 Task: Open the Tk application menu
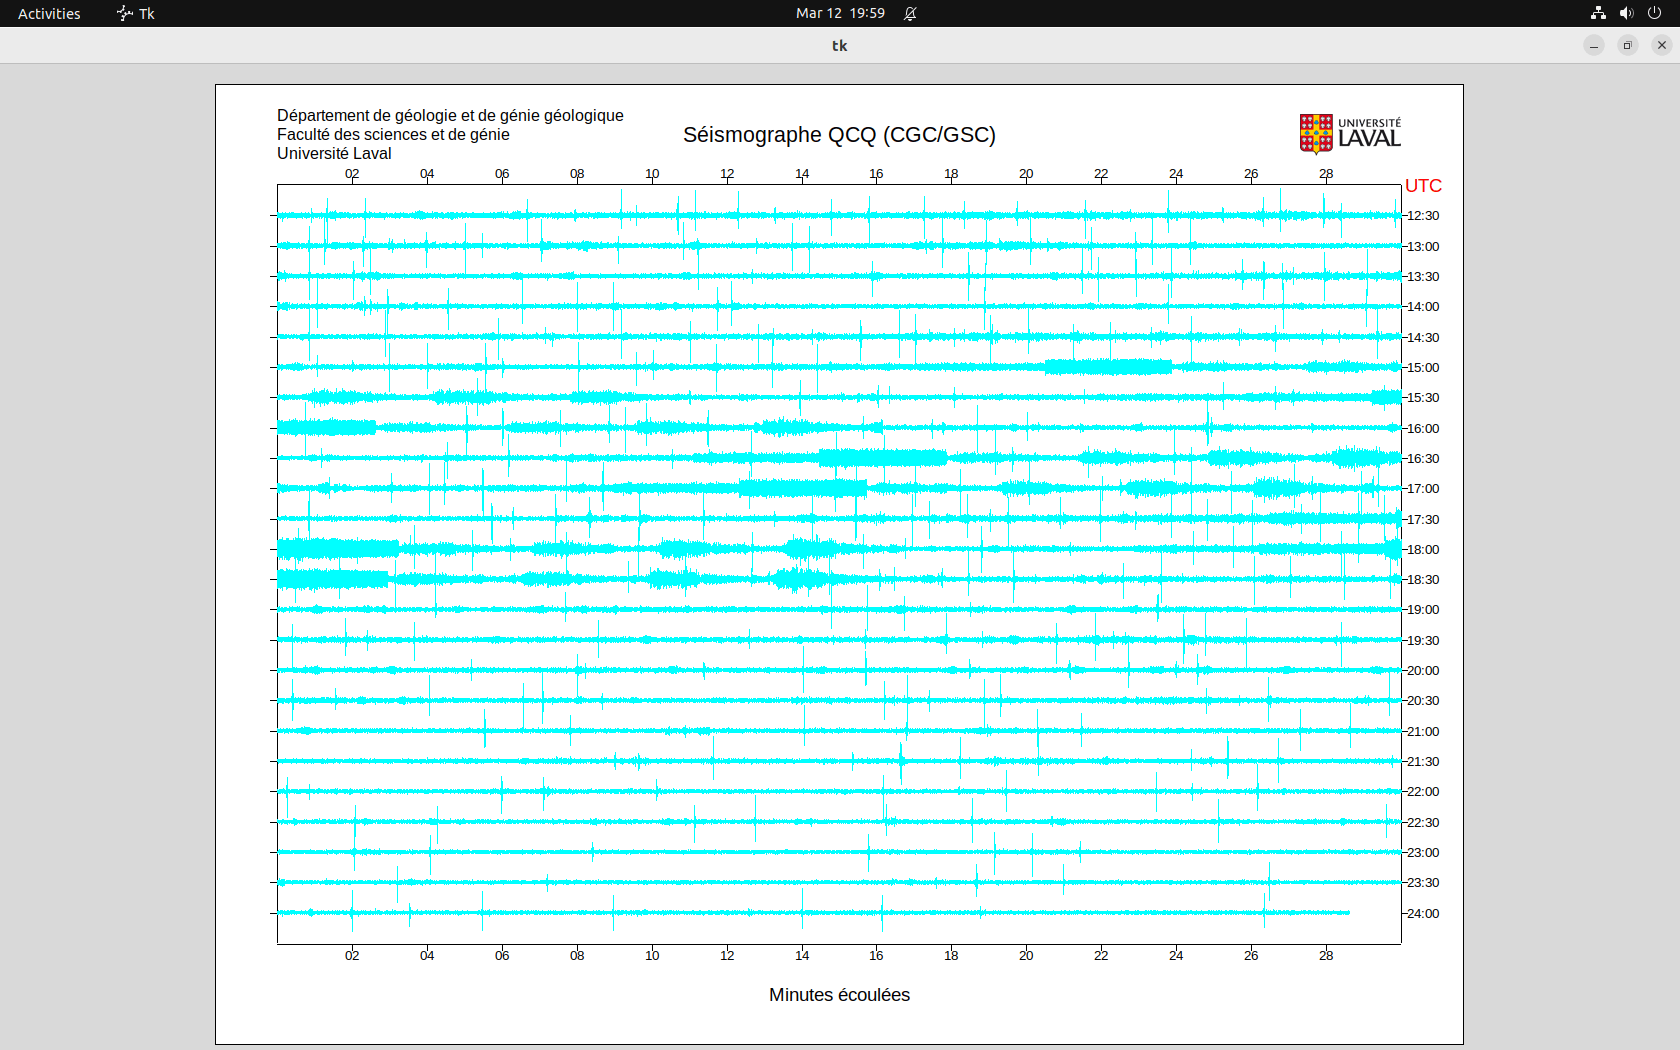click(x=136, y=13)
